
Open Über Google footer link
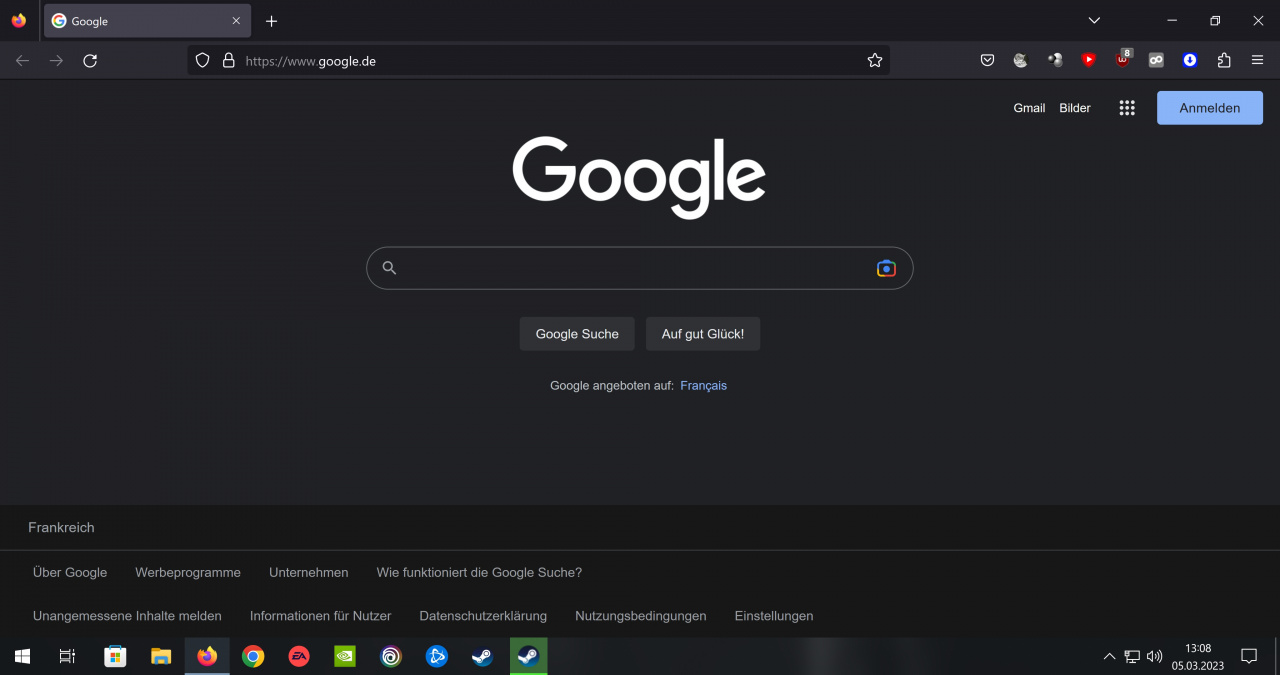pos(70,573)
